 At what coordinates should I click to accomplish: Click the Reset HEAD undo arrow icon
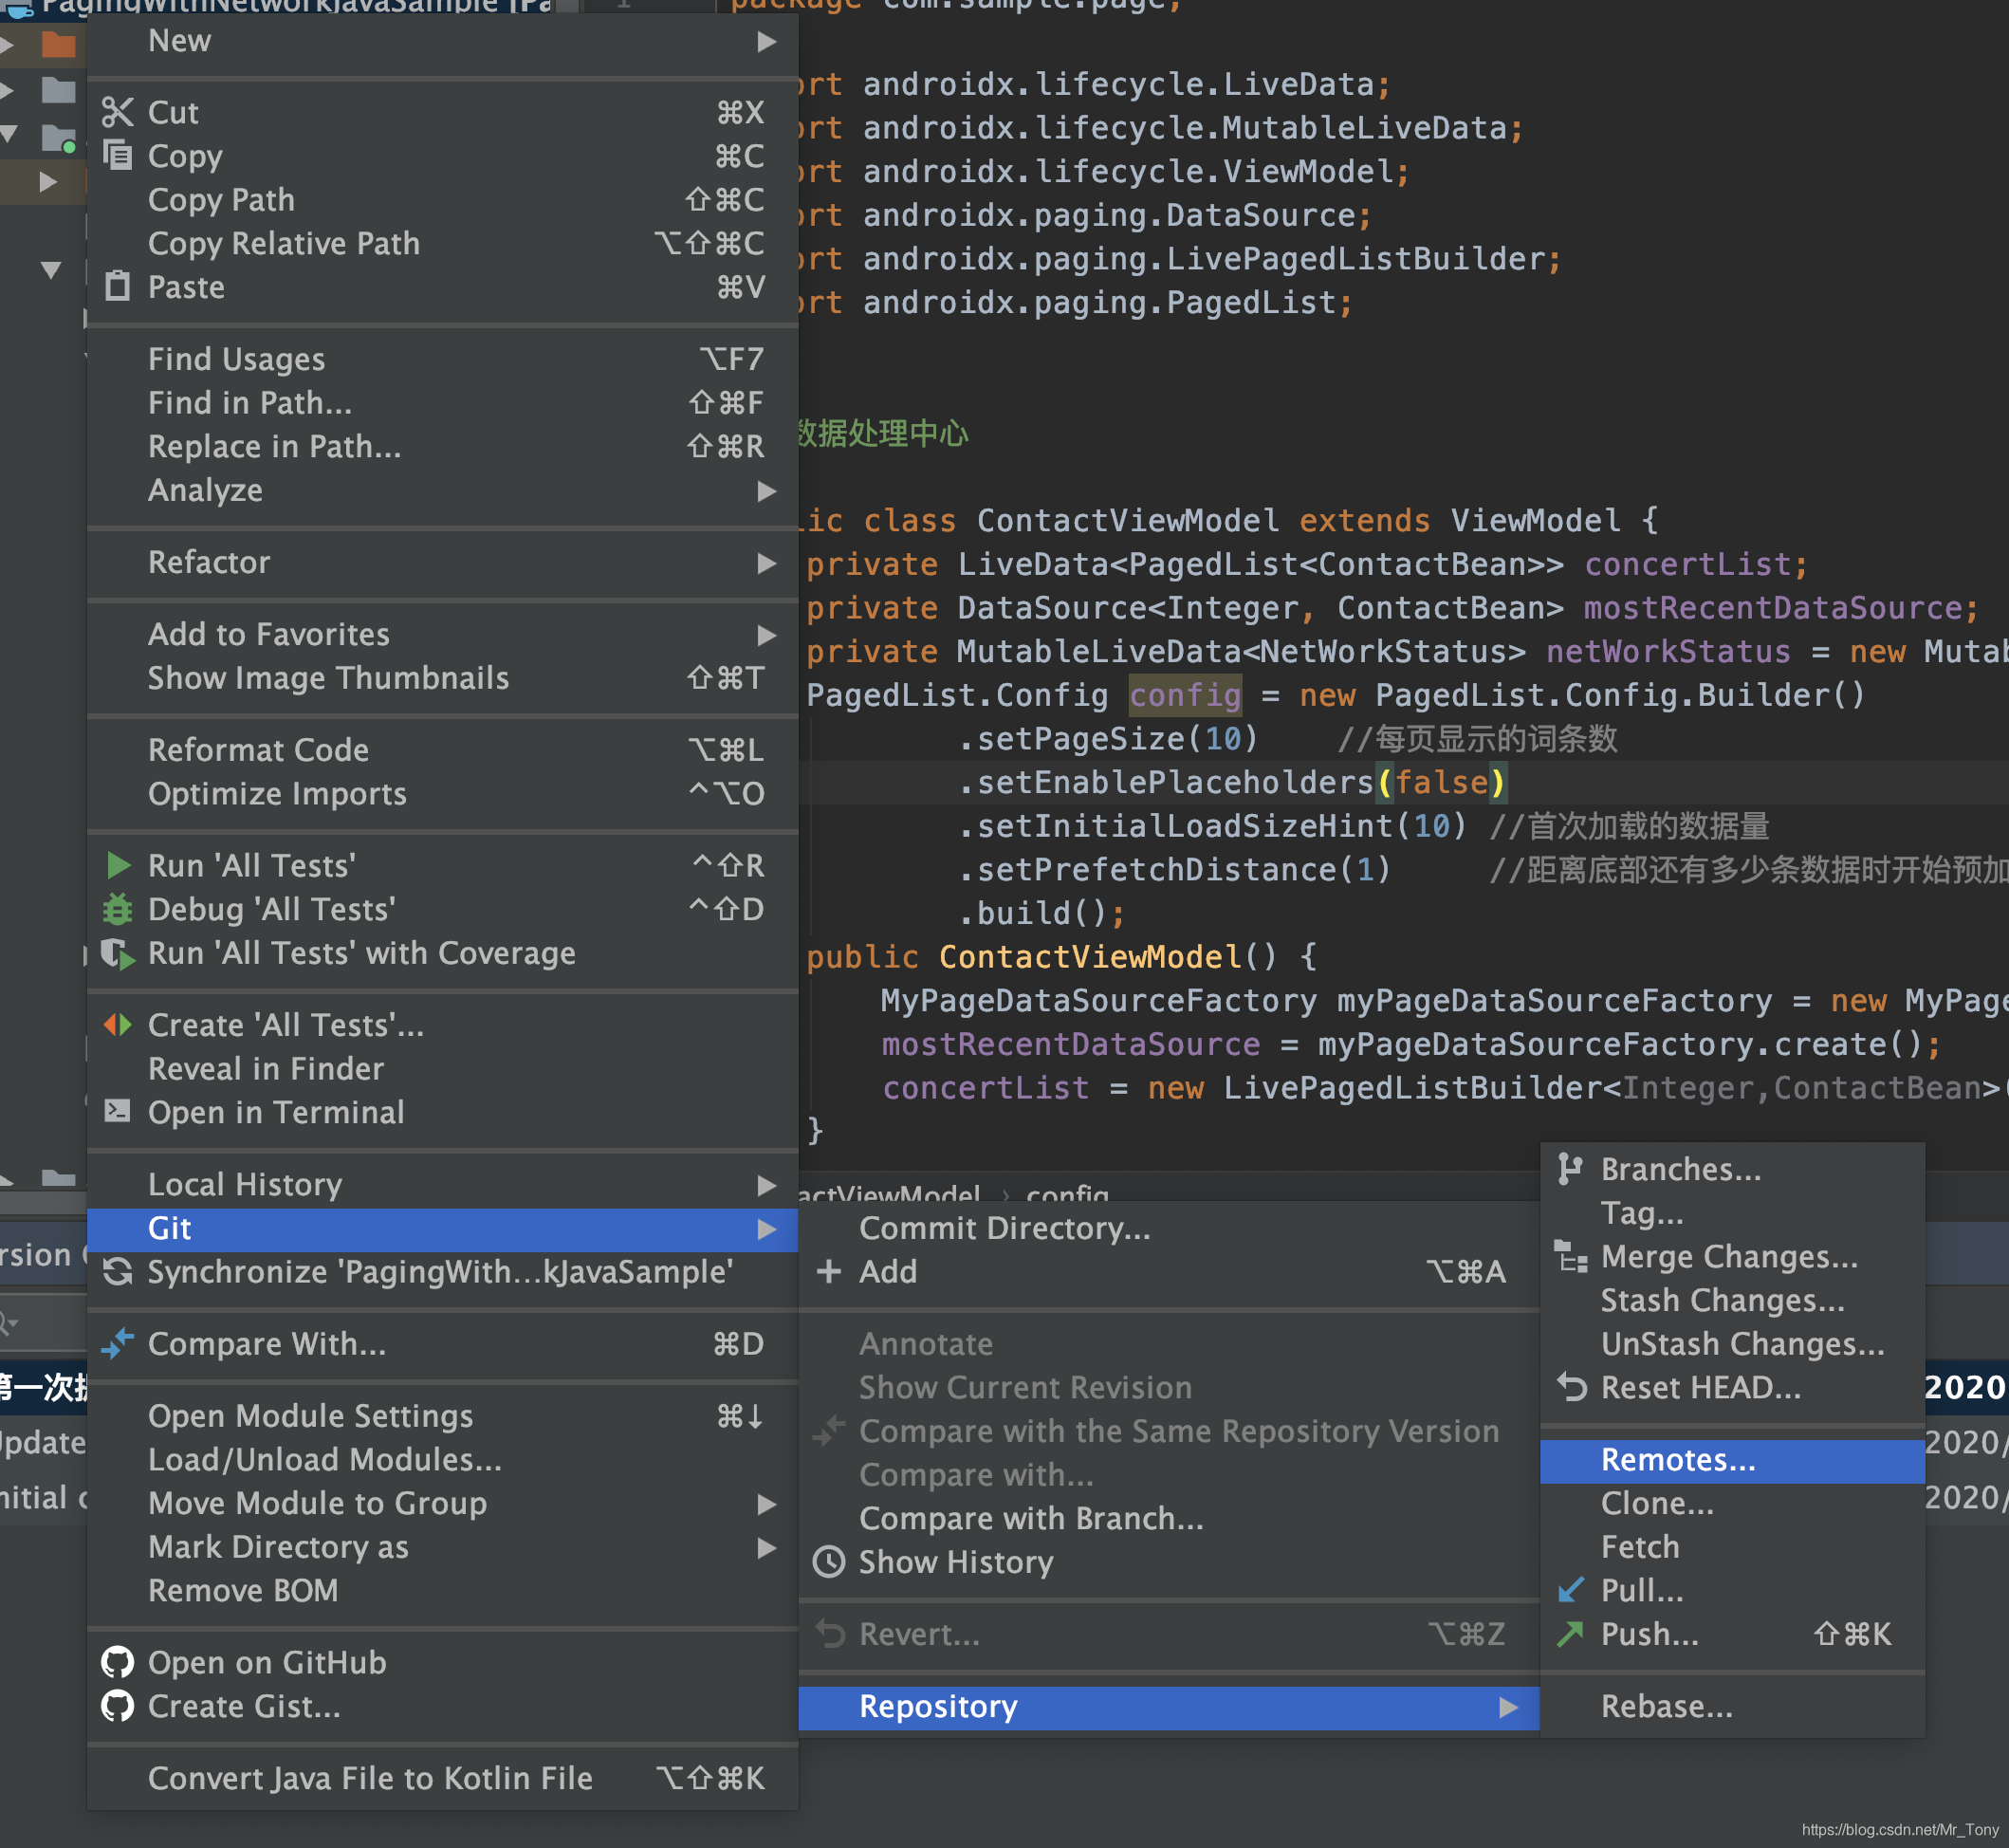point(1572,1387)
